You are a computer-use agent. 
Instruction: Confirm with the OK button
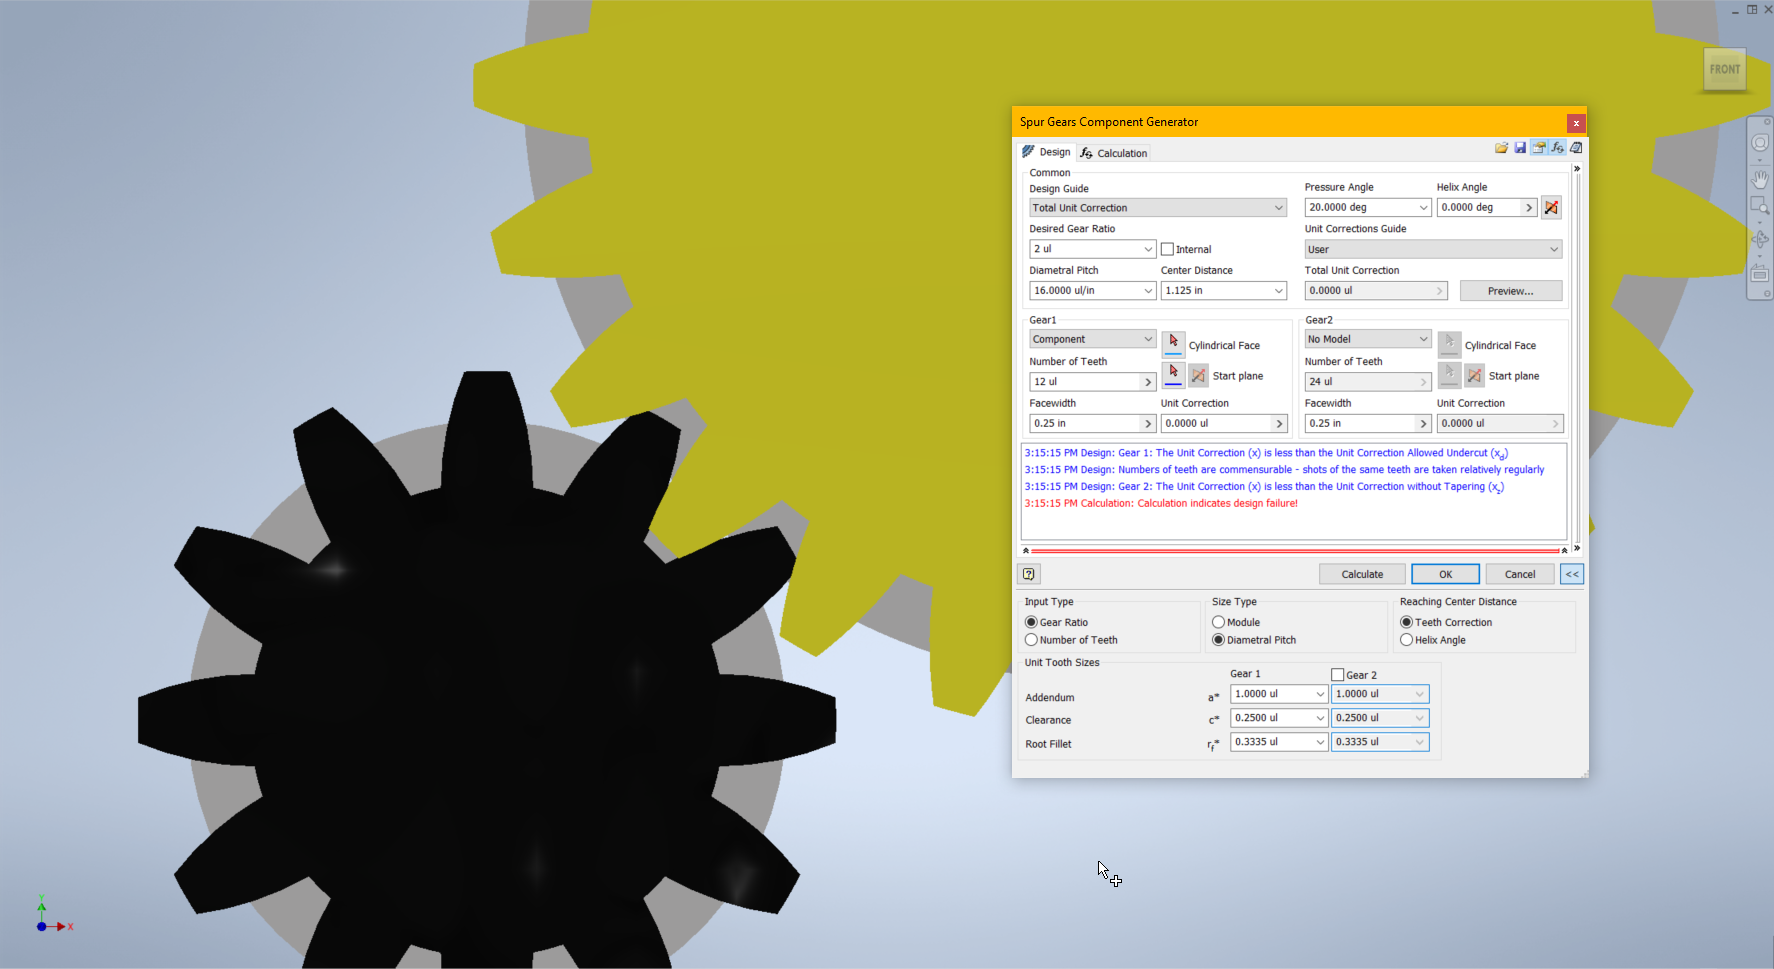click(1445, 574)
